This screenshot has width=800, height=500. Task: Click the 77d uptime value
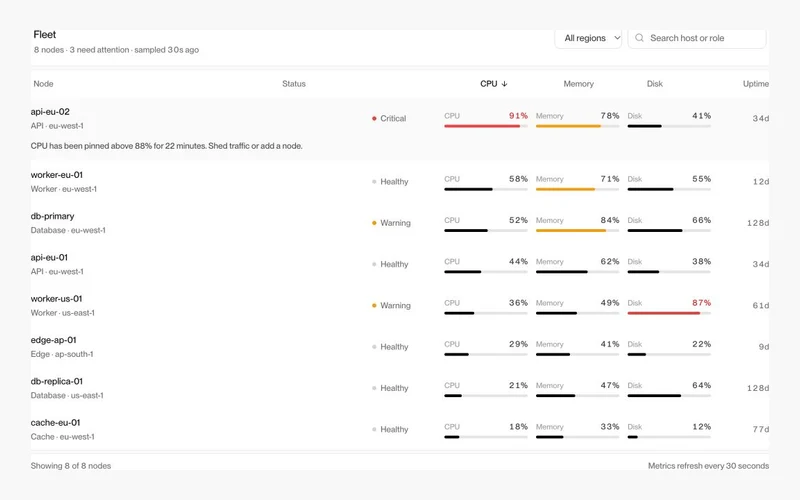coord(761,430)
